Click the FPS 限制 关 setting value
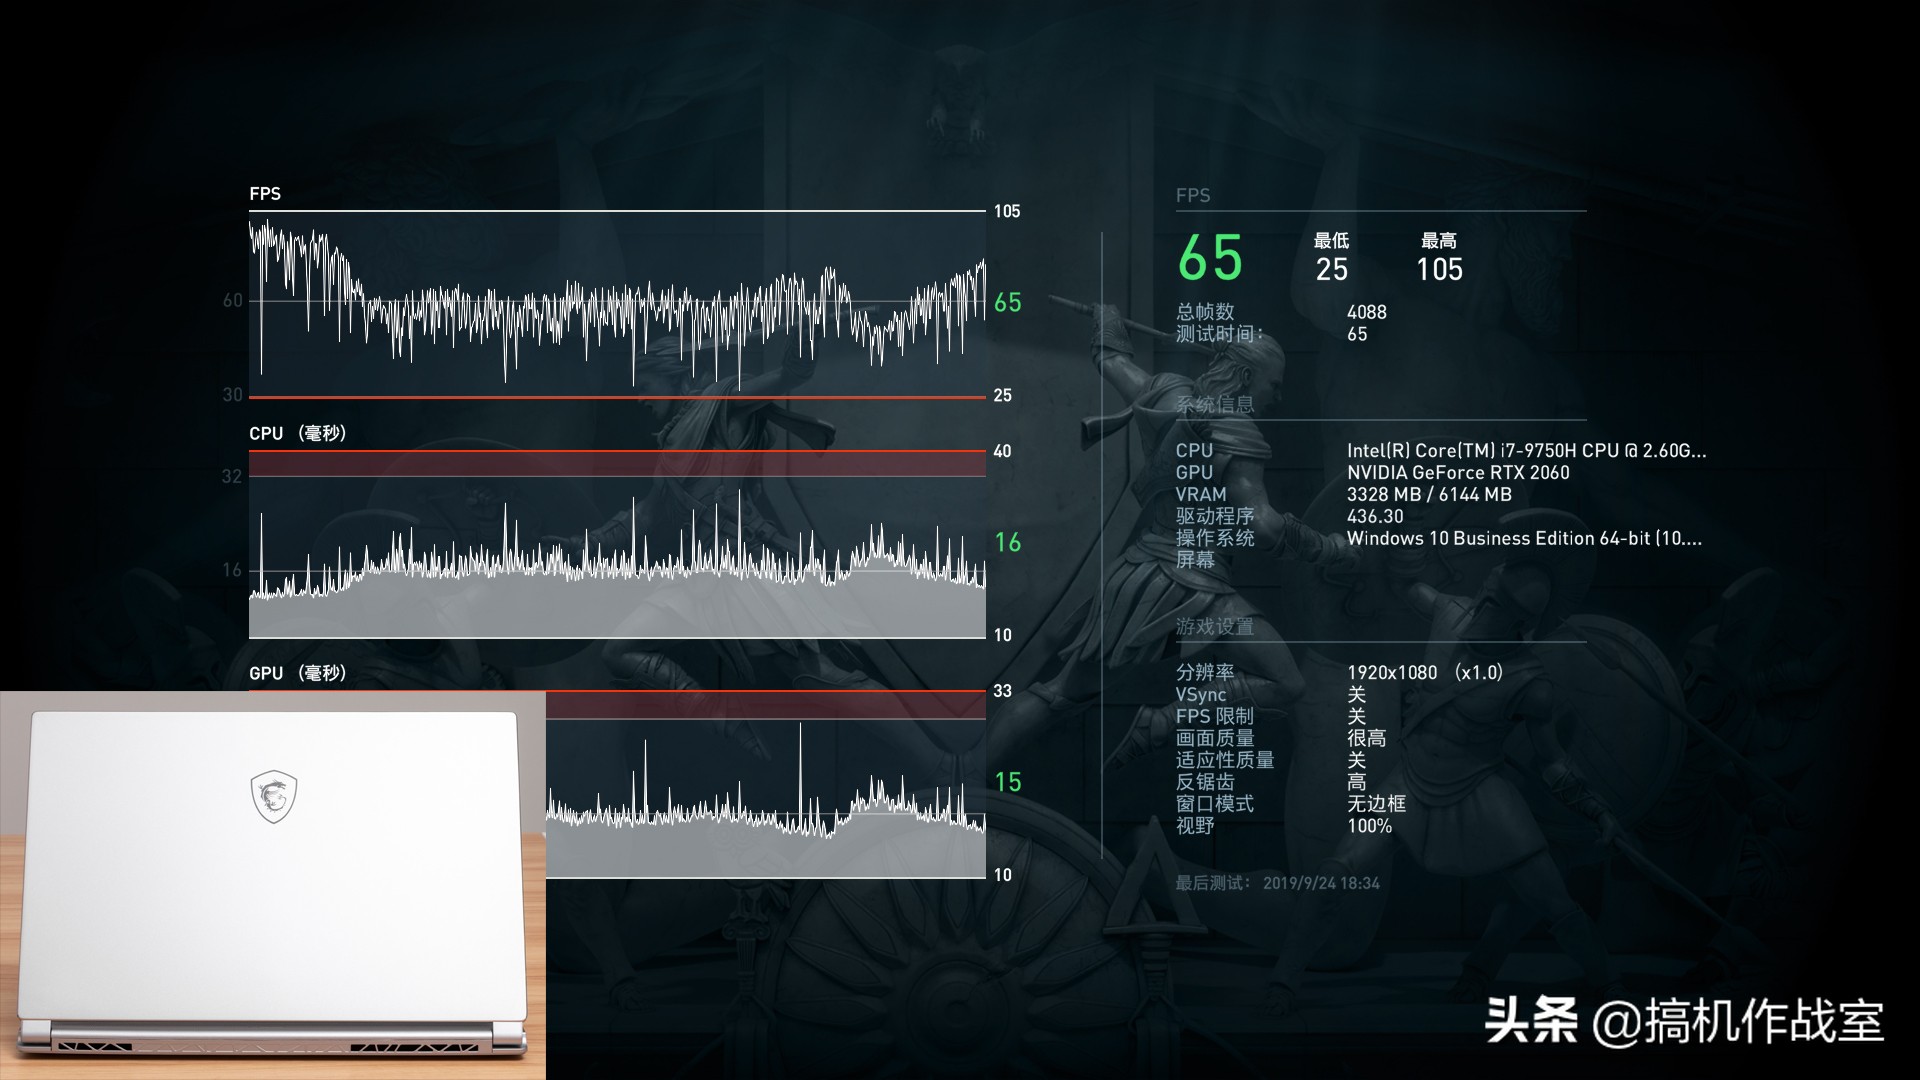 point(1356,717)
